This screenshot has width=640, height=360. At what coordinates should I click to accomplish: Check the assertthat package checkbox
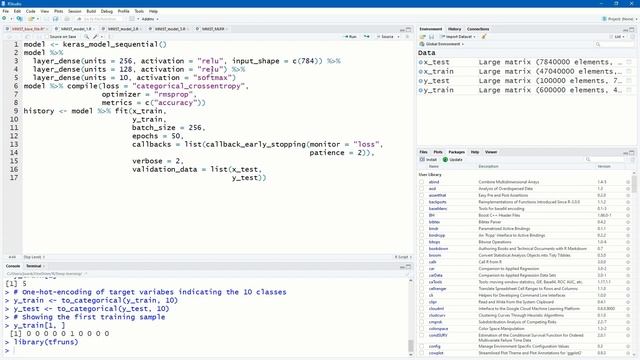coord(422,196)
